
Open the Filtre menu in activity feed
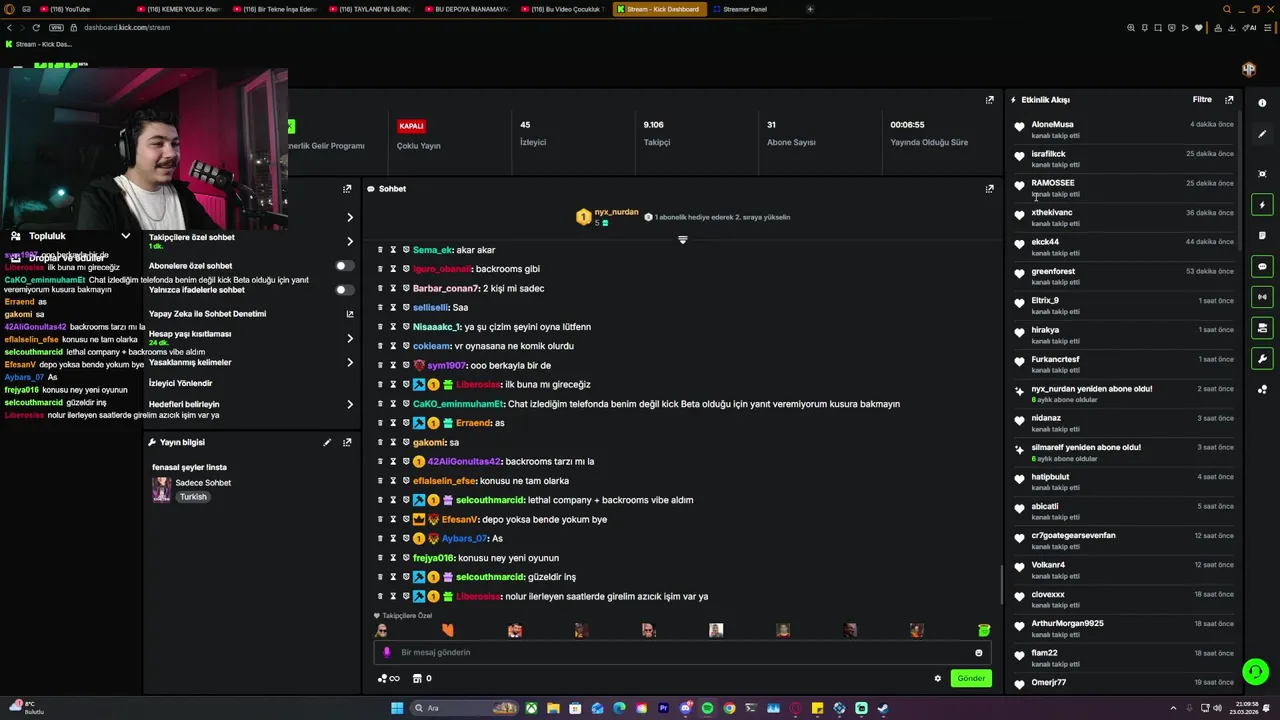point(1202,100)
